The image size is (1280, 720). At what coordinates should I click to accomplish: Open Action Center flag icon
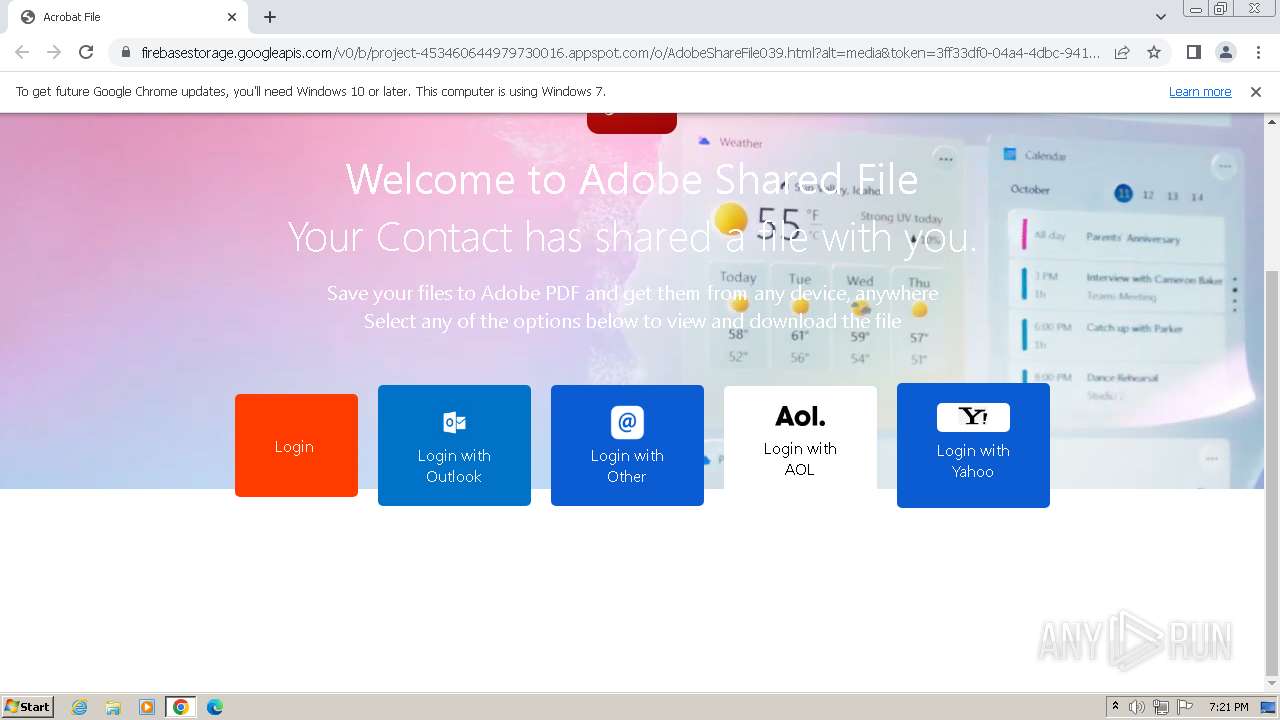pyautogui.click(x=1185, y=707)
